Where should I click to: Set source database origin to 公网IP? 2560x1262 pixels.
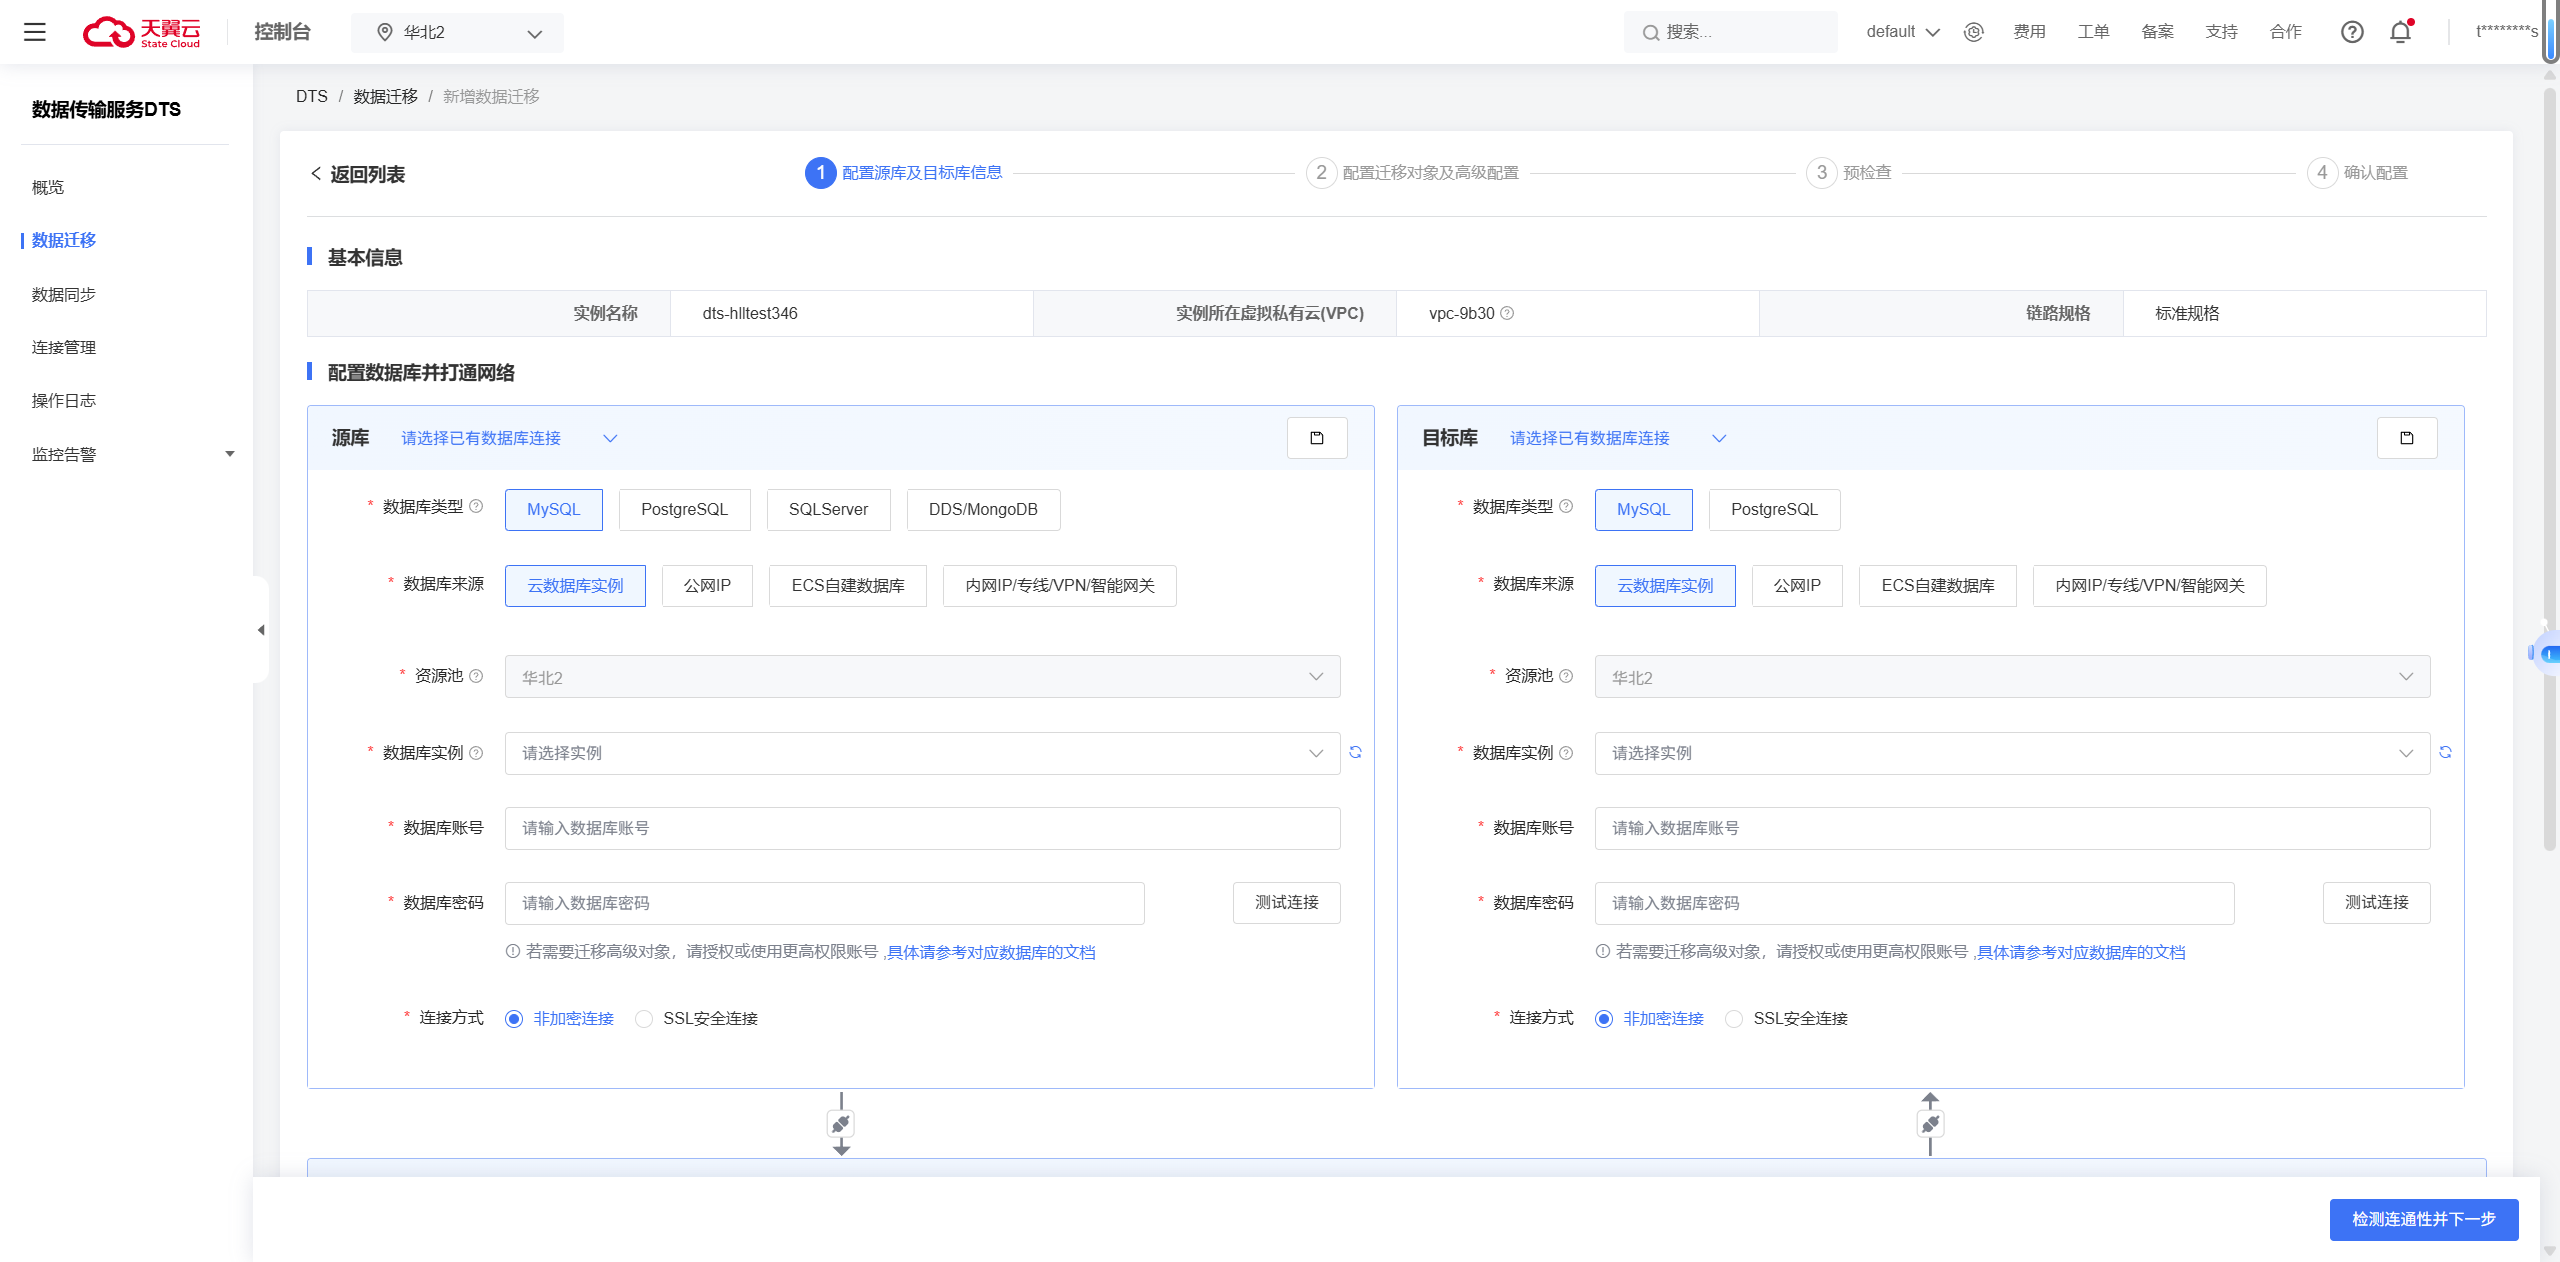tap(707, 586)
